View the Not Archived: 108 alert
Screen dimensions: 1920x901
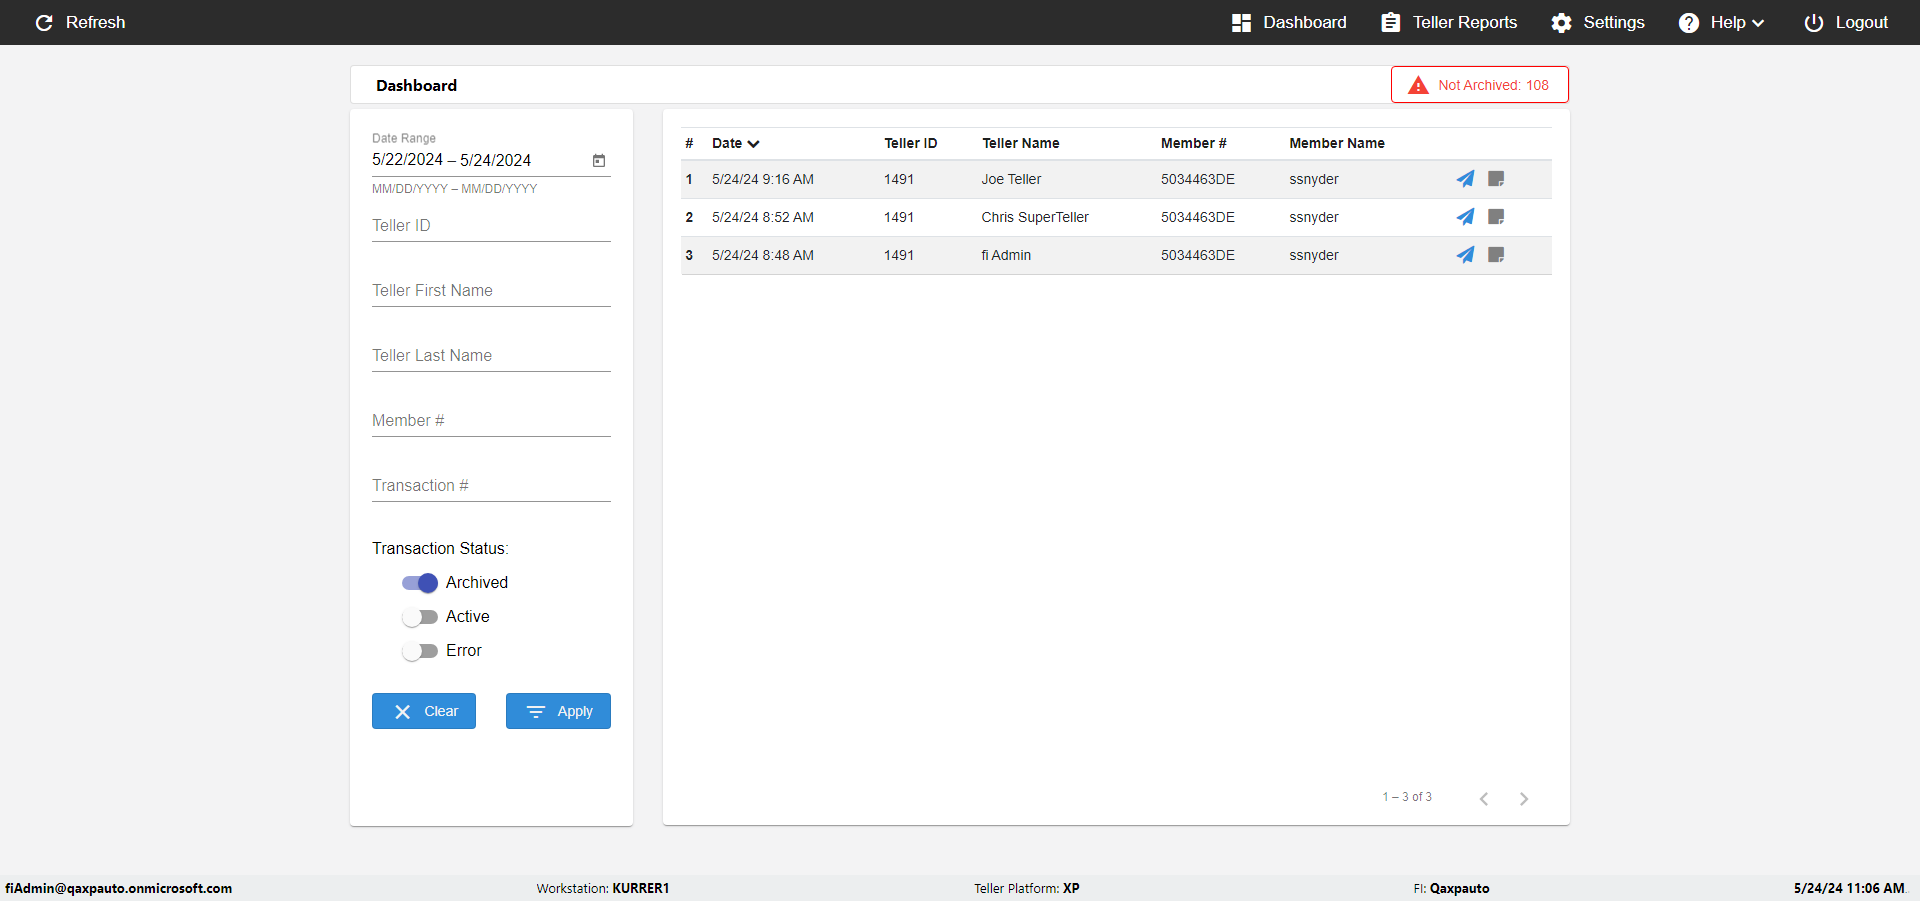coord(1480,85)
